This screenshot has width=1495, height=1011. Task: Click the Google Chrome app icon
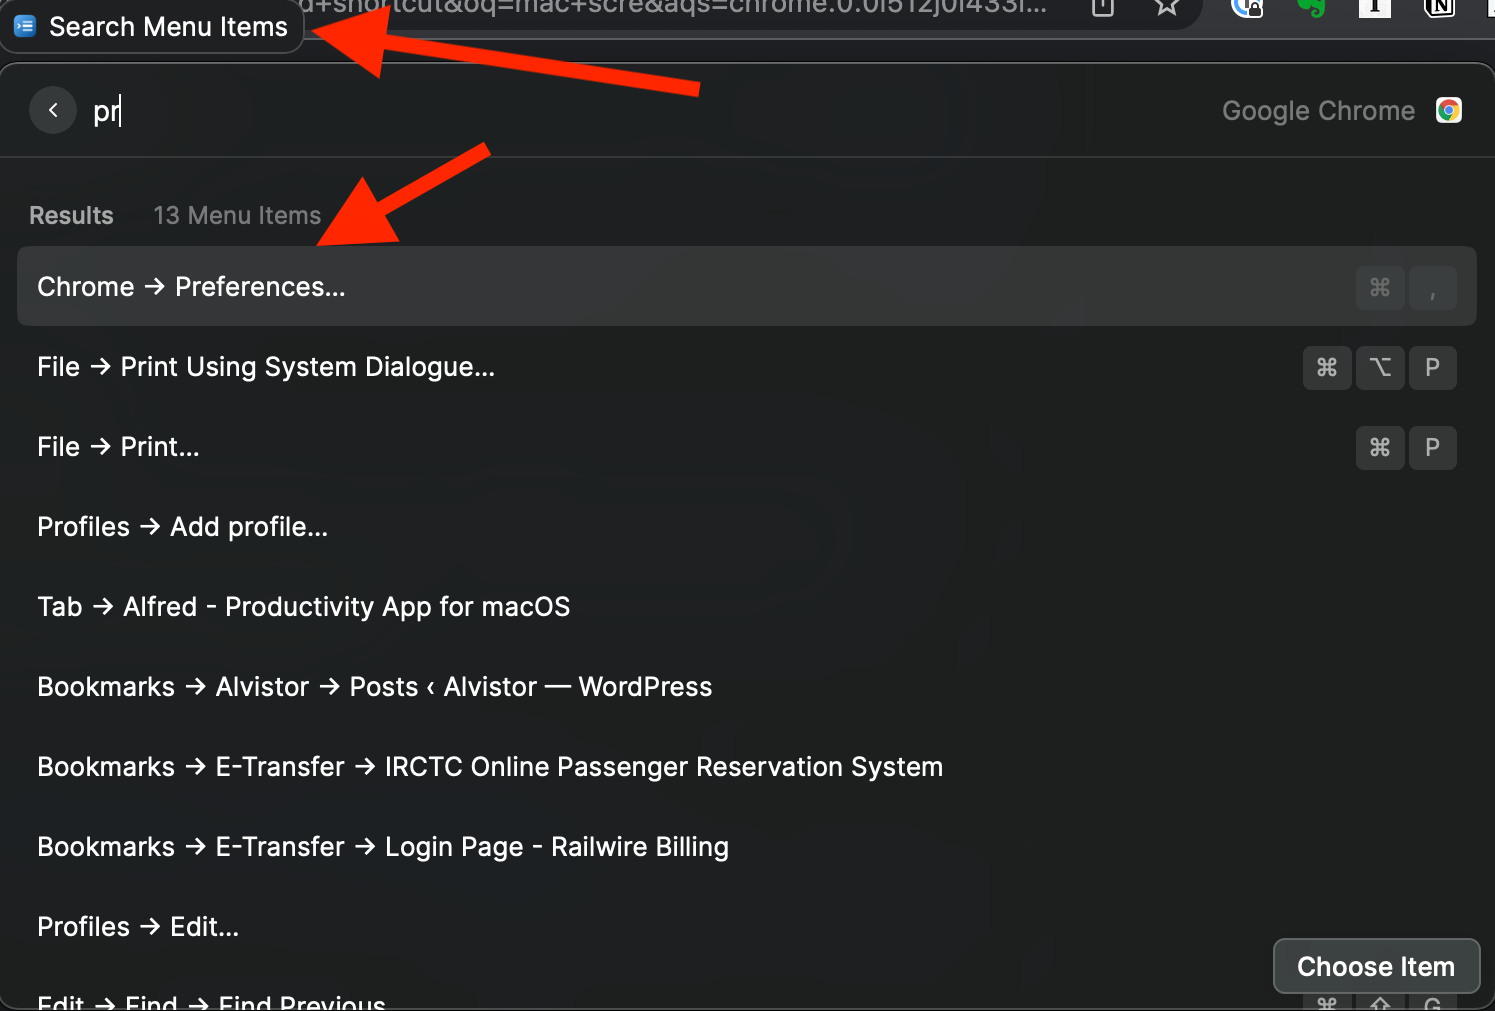1449,110
